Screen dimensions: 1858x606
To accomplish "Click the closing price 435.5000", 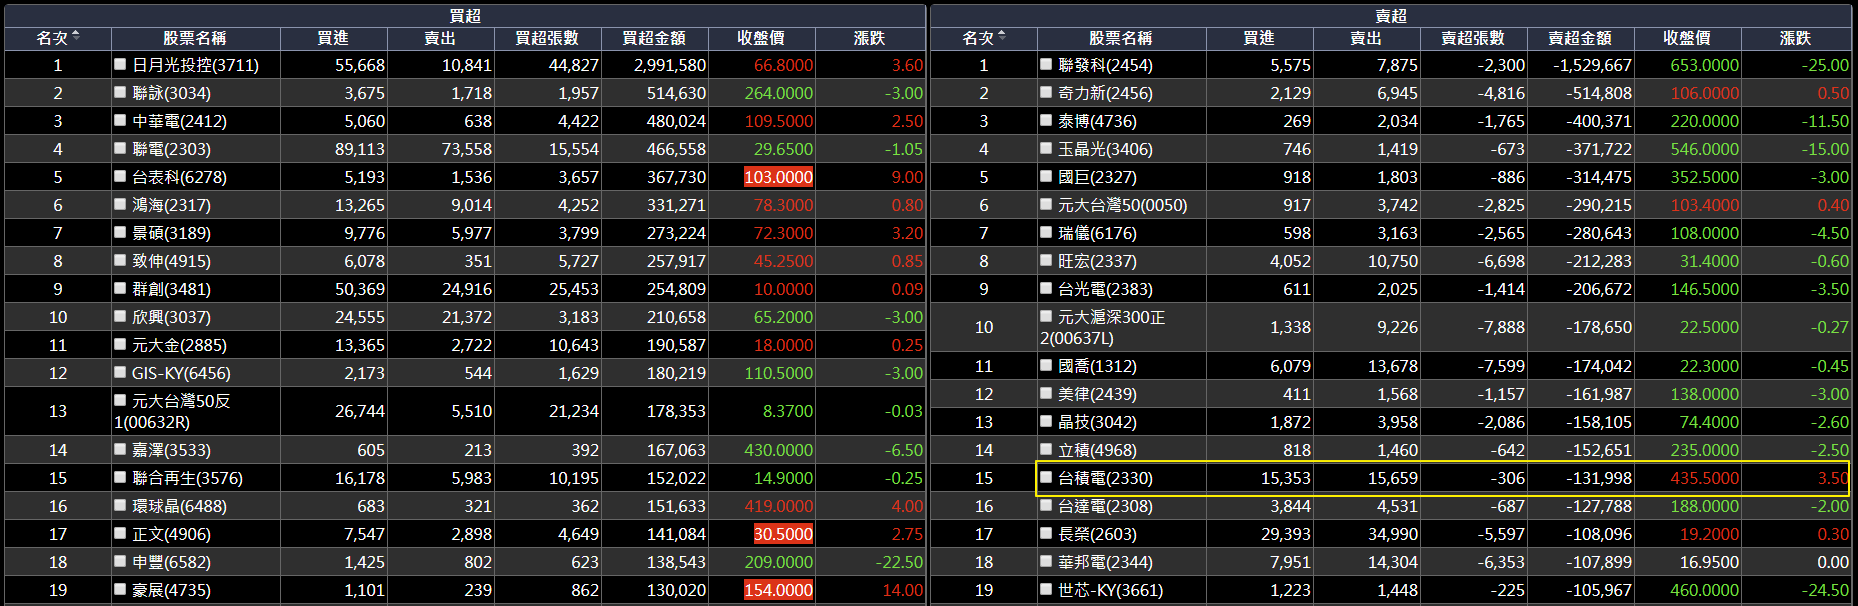I will point(1705,478).
